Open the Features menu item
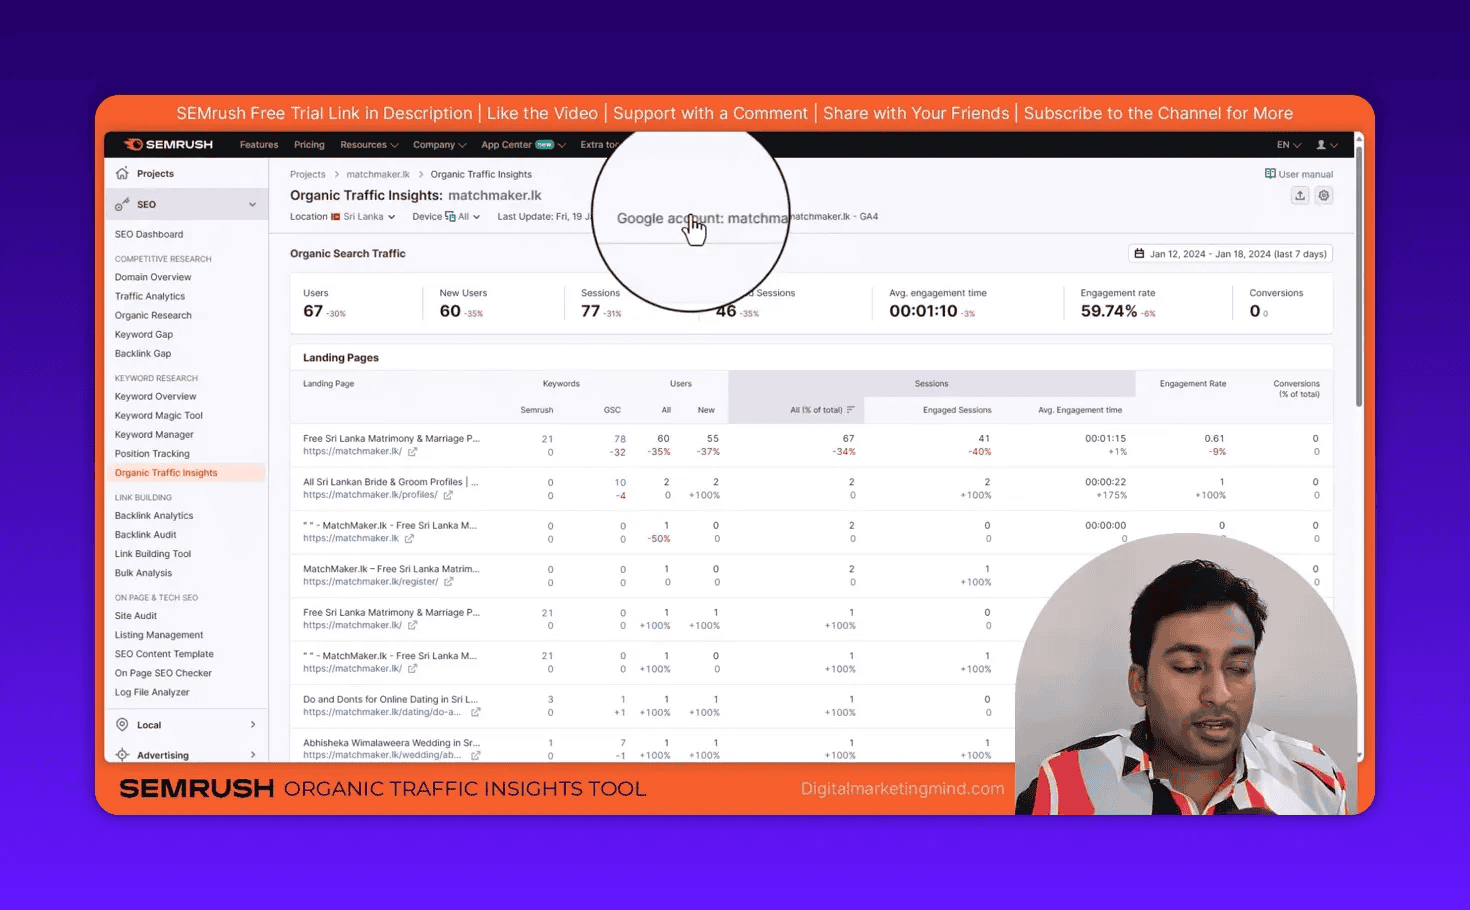 258,143
